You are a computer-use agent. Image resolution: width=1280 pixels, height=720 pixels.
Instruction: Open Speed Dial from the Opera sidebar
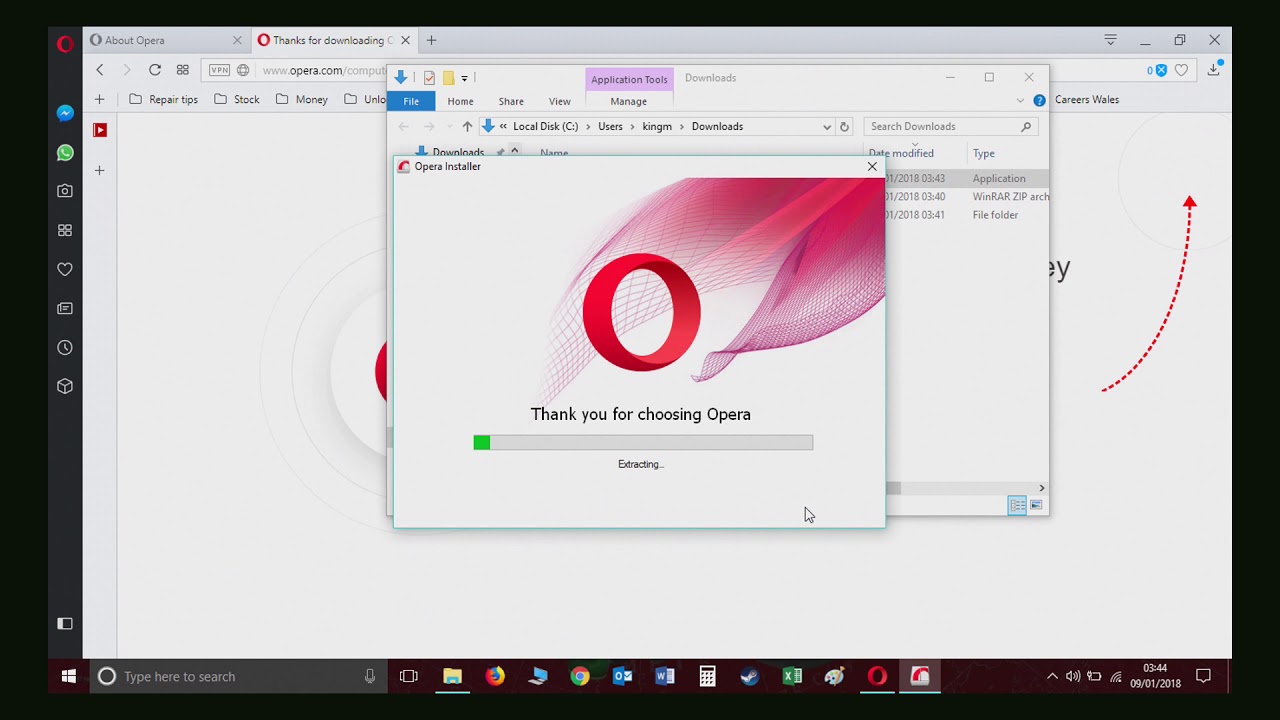(65, 230)
